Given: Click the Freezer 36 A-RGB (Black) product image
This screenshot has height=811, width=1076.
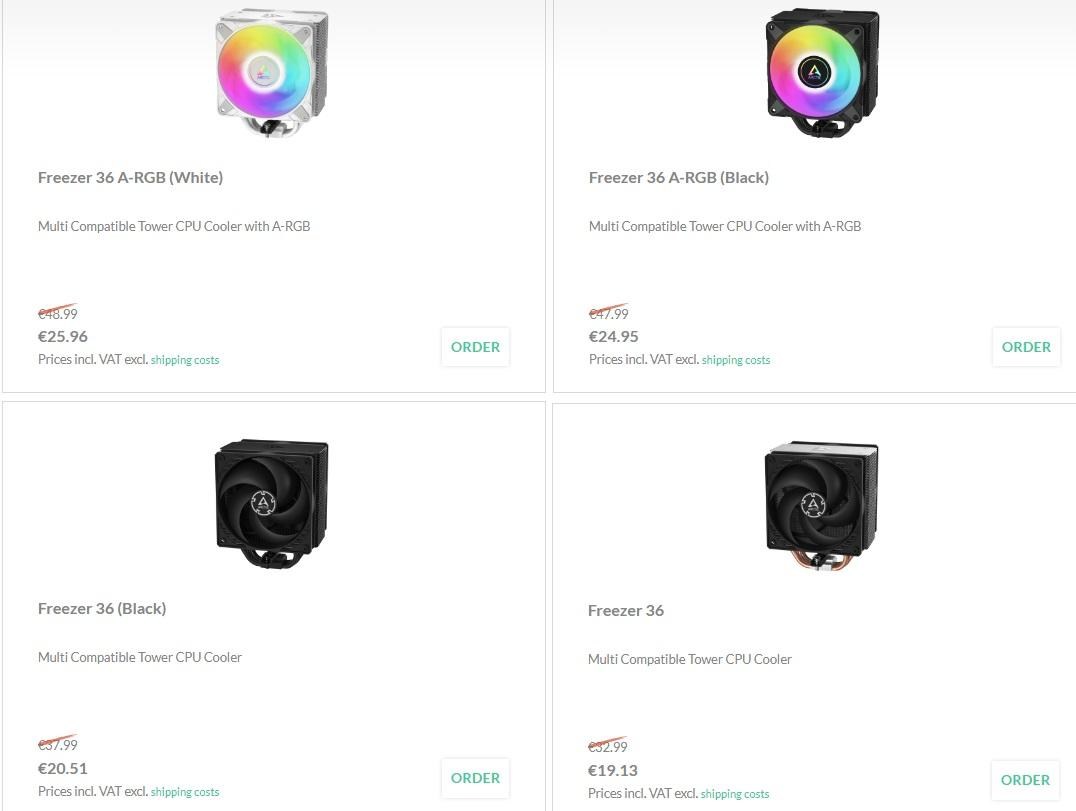Looking at the screenshot, I should [822, 73].
